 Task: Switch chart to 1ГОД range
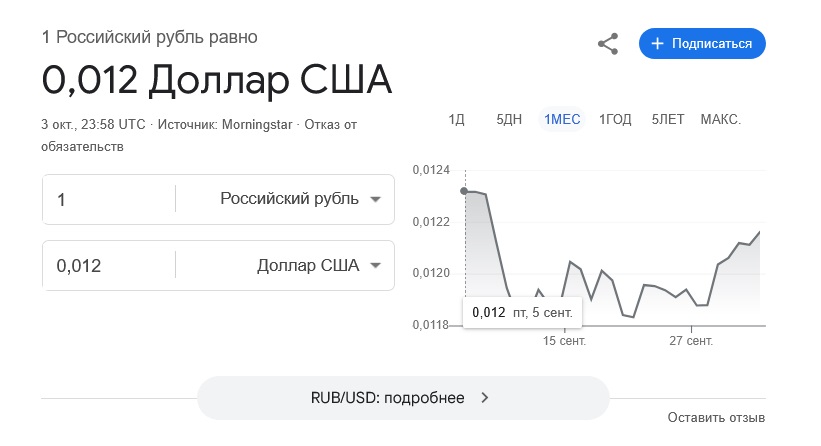click(x=615, y=120)
